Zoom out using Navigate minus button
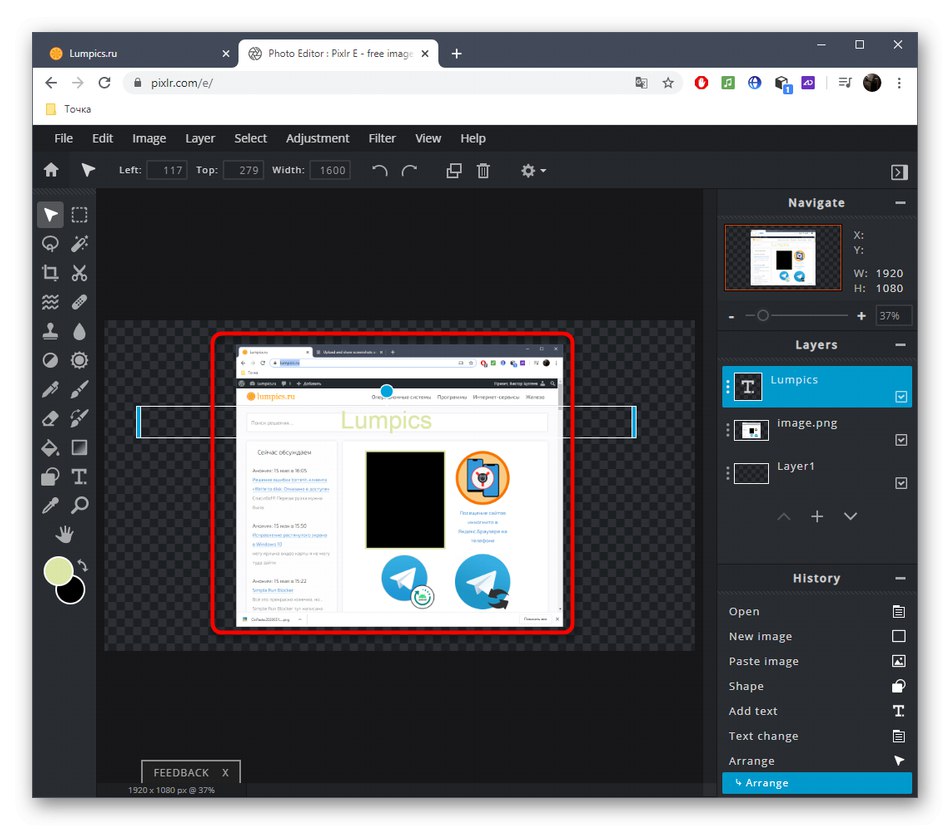The height and width of the screenshot is (830, 950). [x=732, y=316]
